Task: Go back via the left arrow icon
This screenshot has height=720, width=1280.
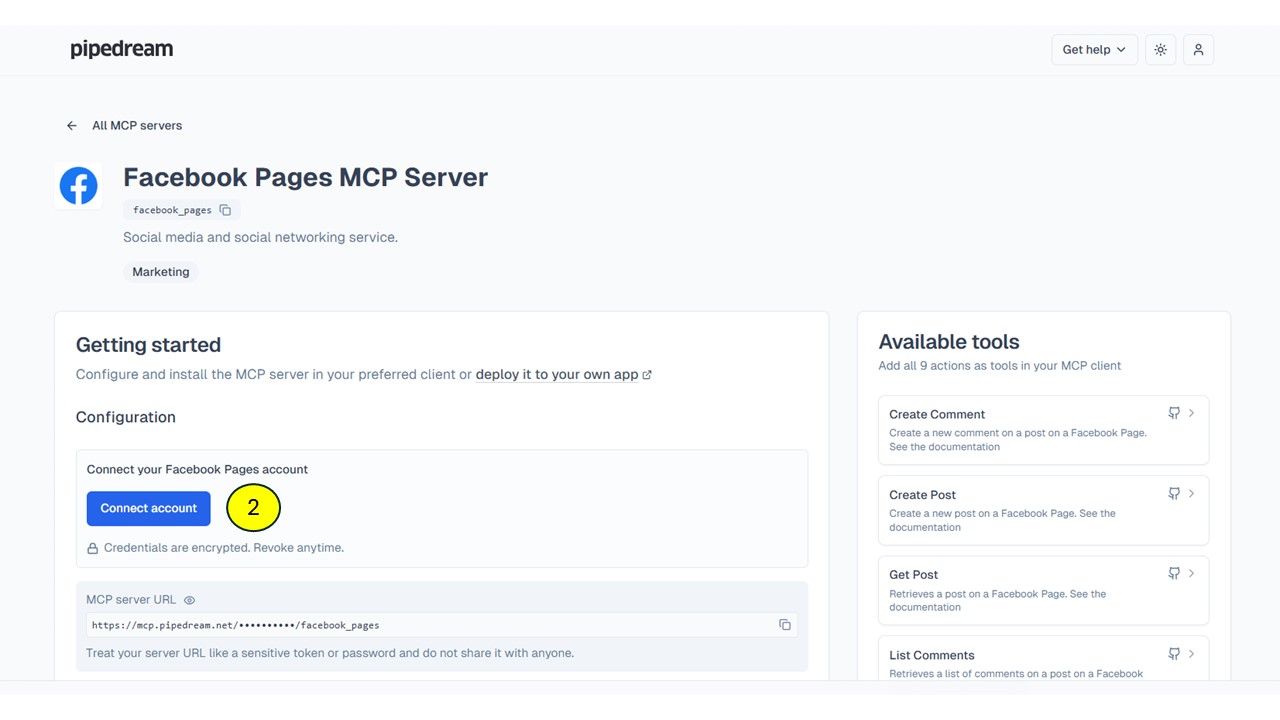Action: coord(72,126)
